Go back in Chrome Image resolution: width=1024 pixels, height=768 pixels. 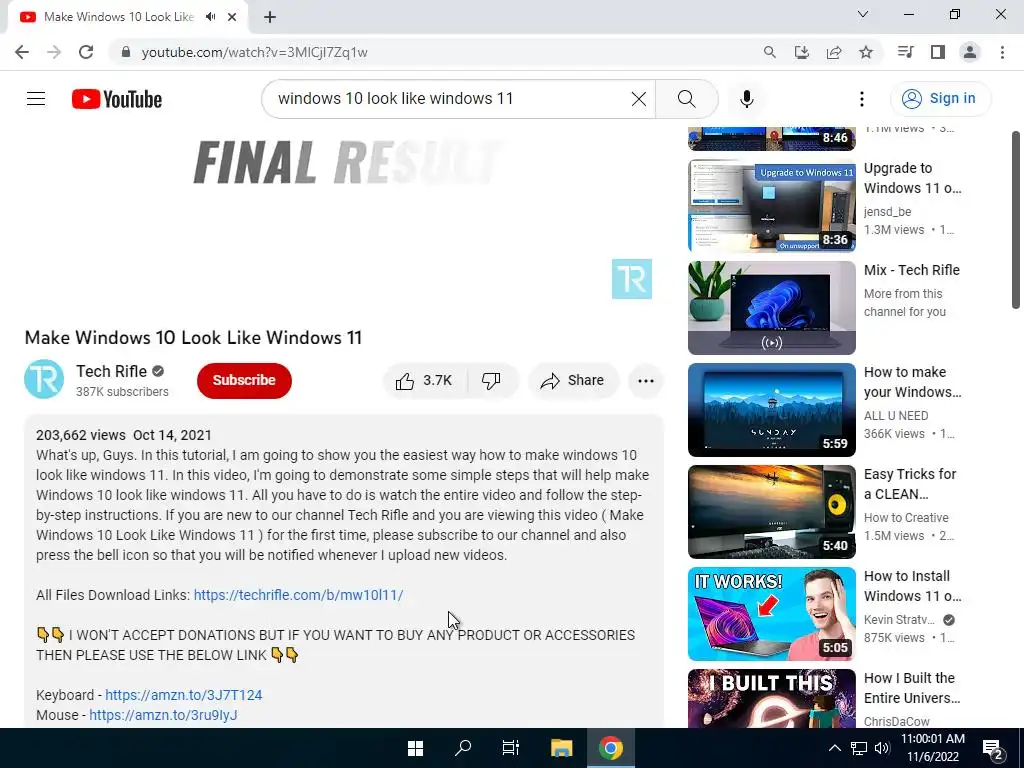22,52
